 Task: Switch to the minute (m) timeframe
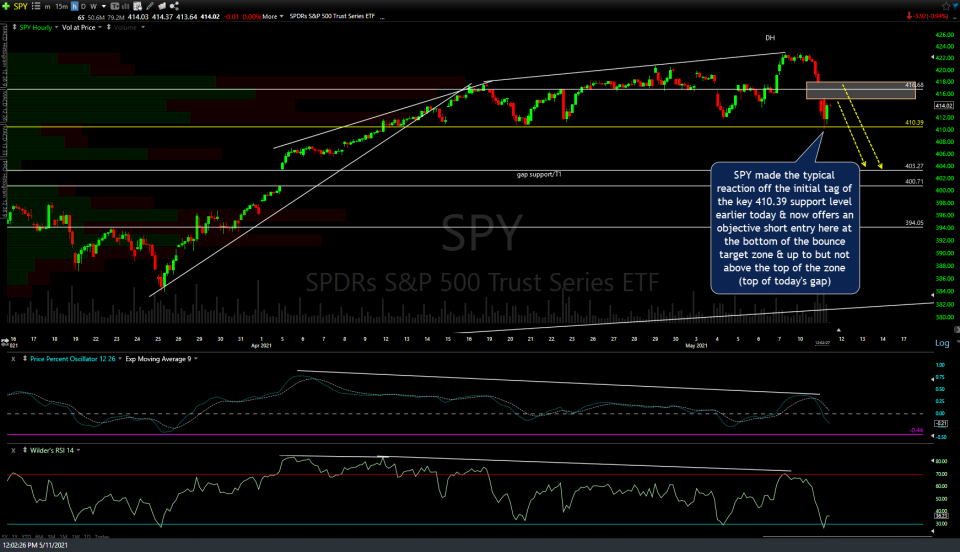point(47,7)
